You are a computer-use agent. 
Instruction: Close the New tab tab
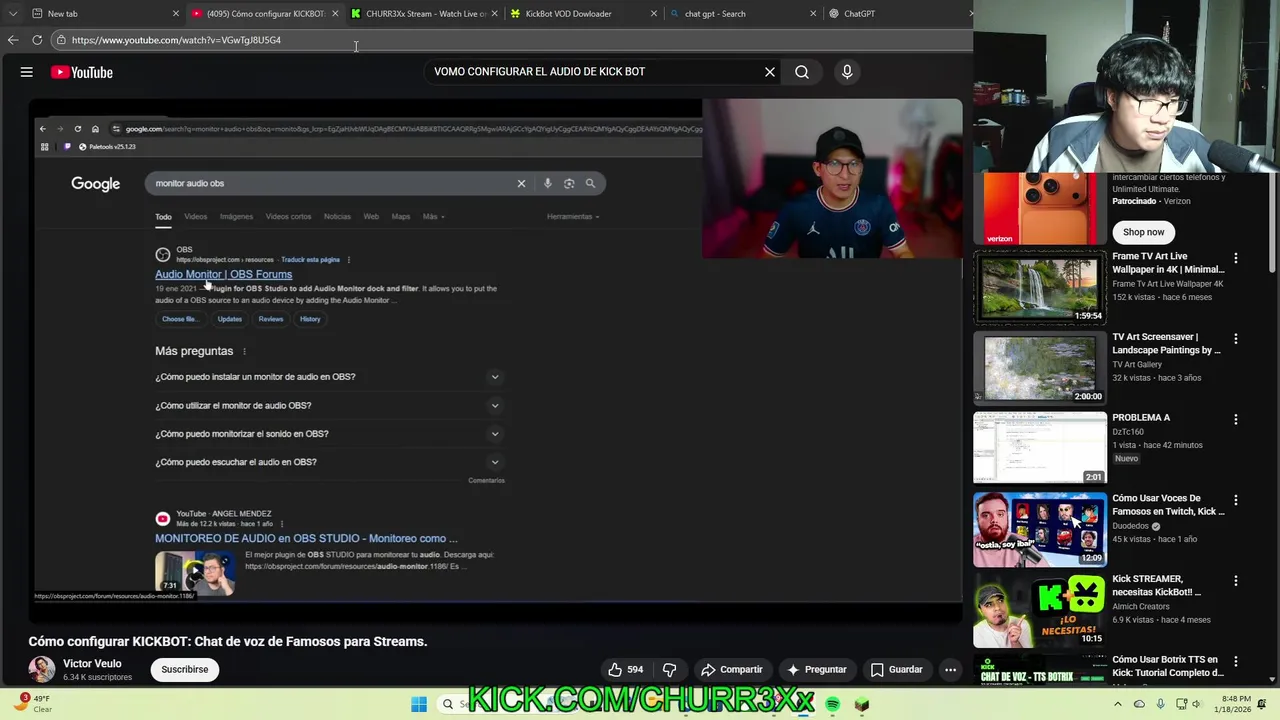coord(176,14)
